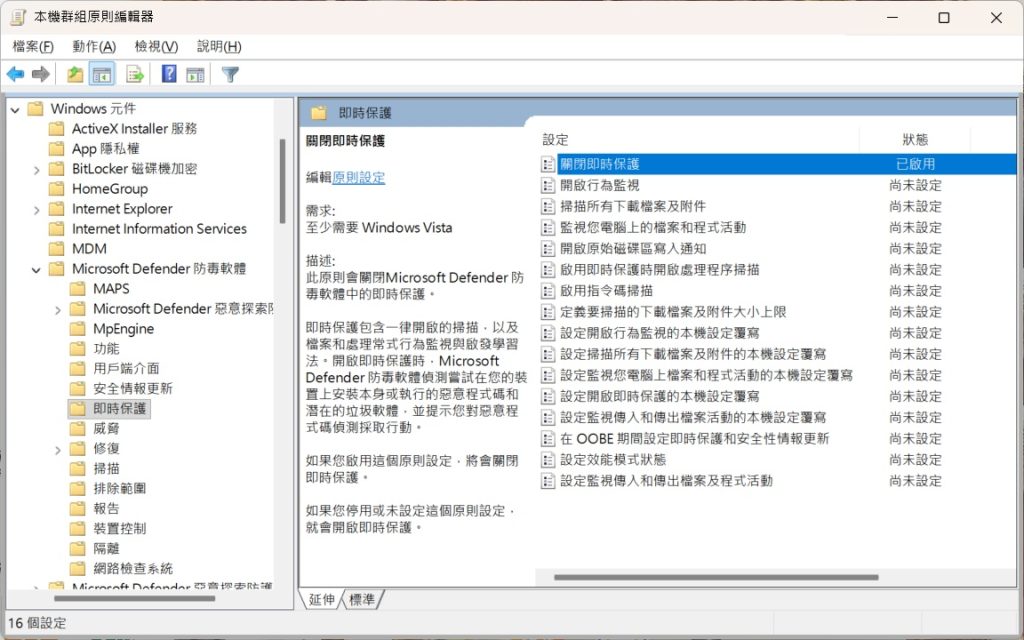Screen dimensions: 1024x640
Task: Click the Show/Hide Action Pane icon
Action: pos(195,74)
